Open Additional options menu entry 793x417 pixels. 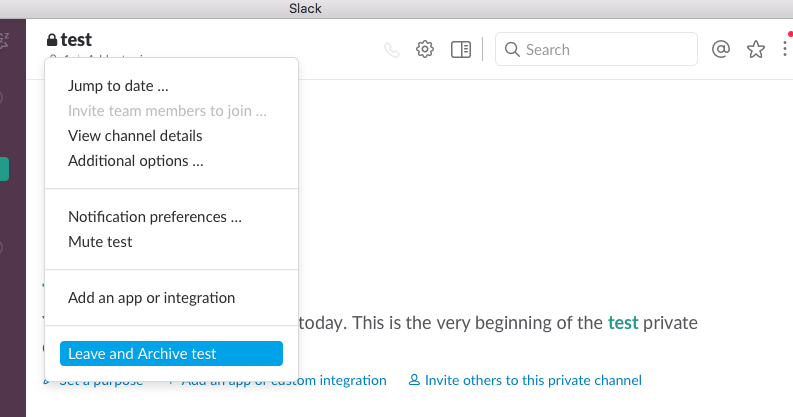[136, 161]
